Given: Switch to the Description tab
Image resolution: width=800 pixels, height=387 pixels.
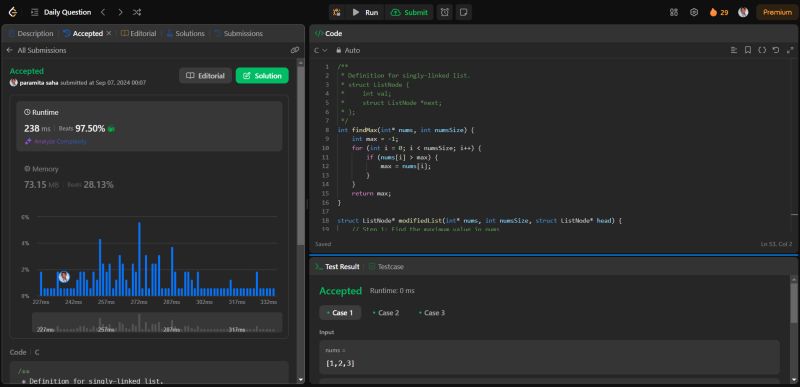Looking at the screenshot, I should (x=31, y=34).
